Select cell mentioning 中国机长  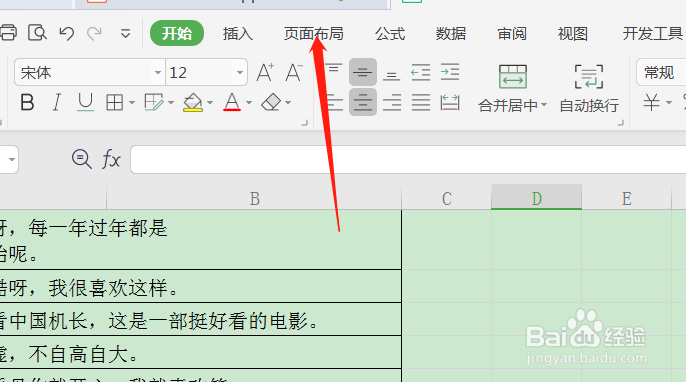pos(200,320)
